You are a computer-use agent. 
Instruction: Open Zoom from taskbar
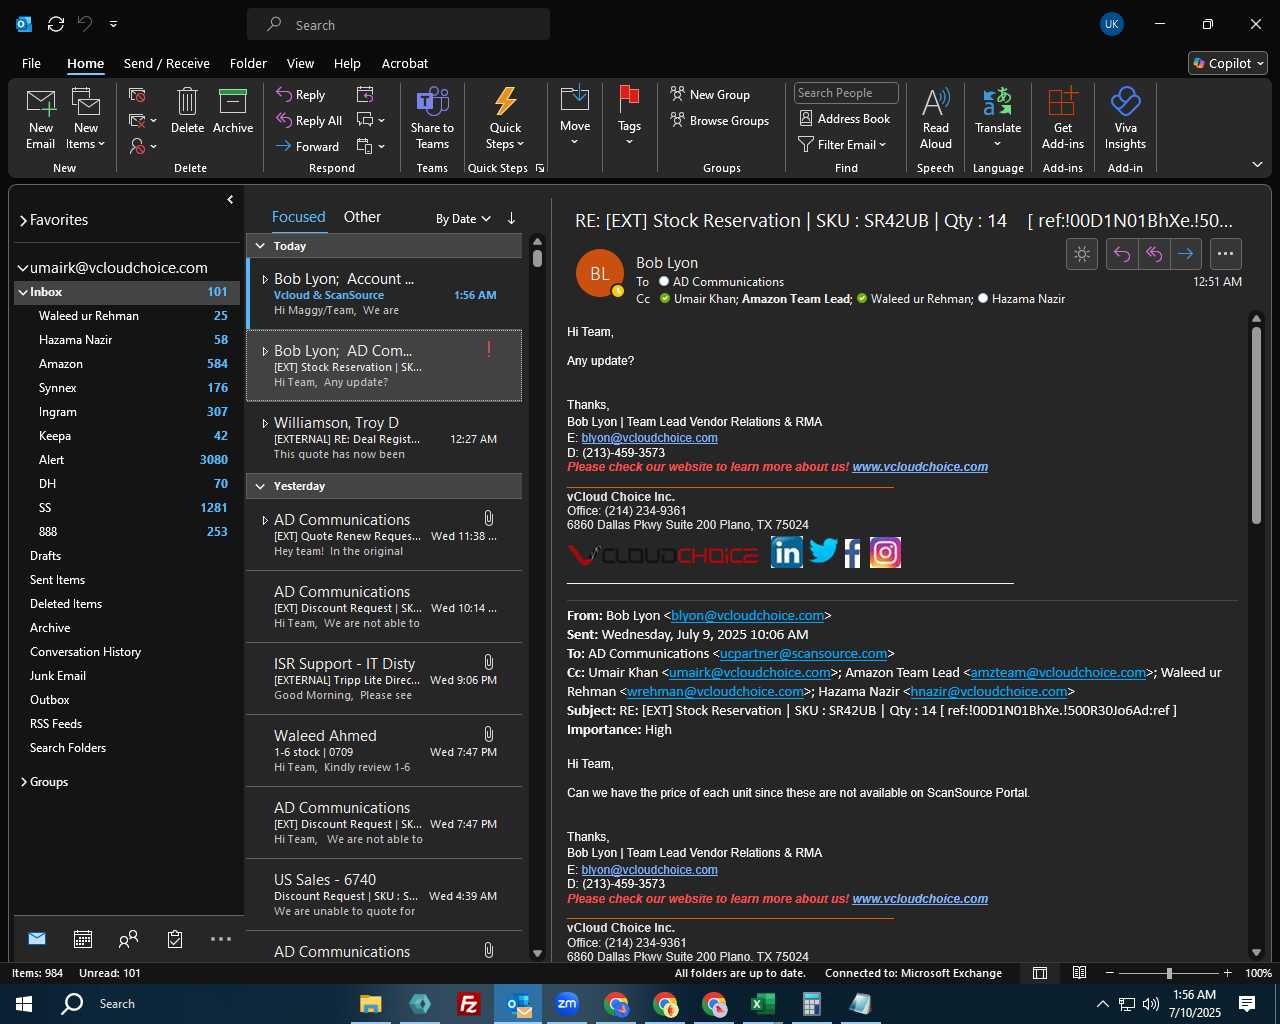pyautogui.click(x=567, y=1004)
